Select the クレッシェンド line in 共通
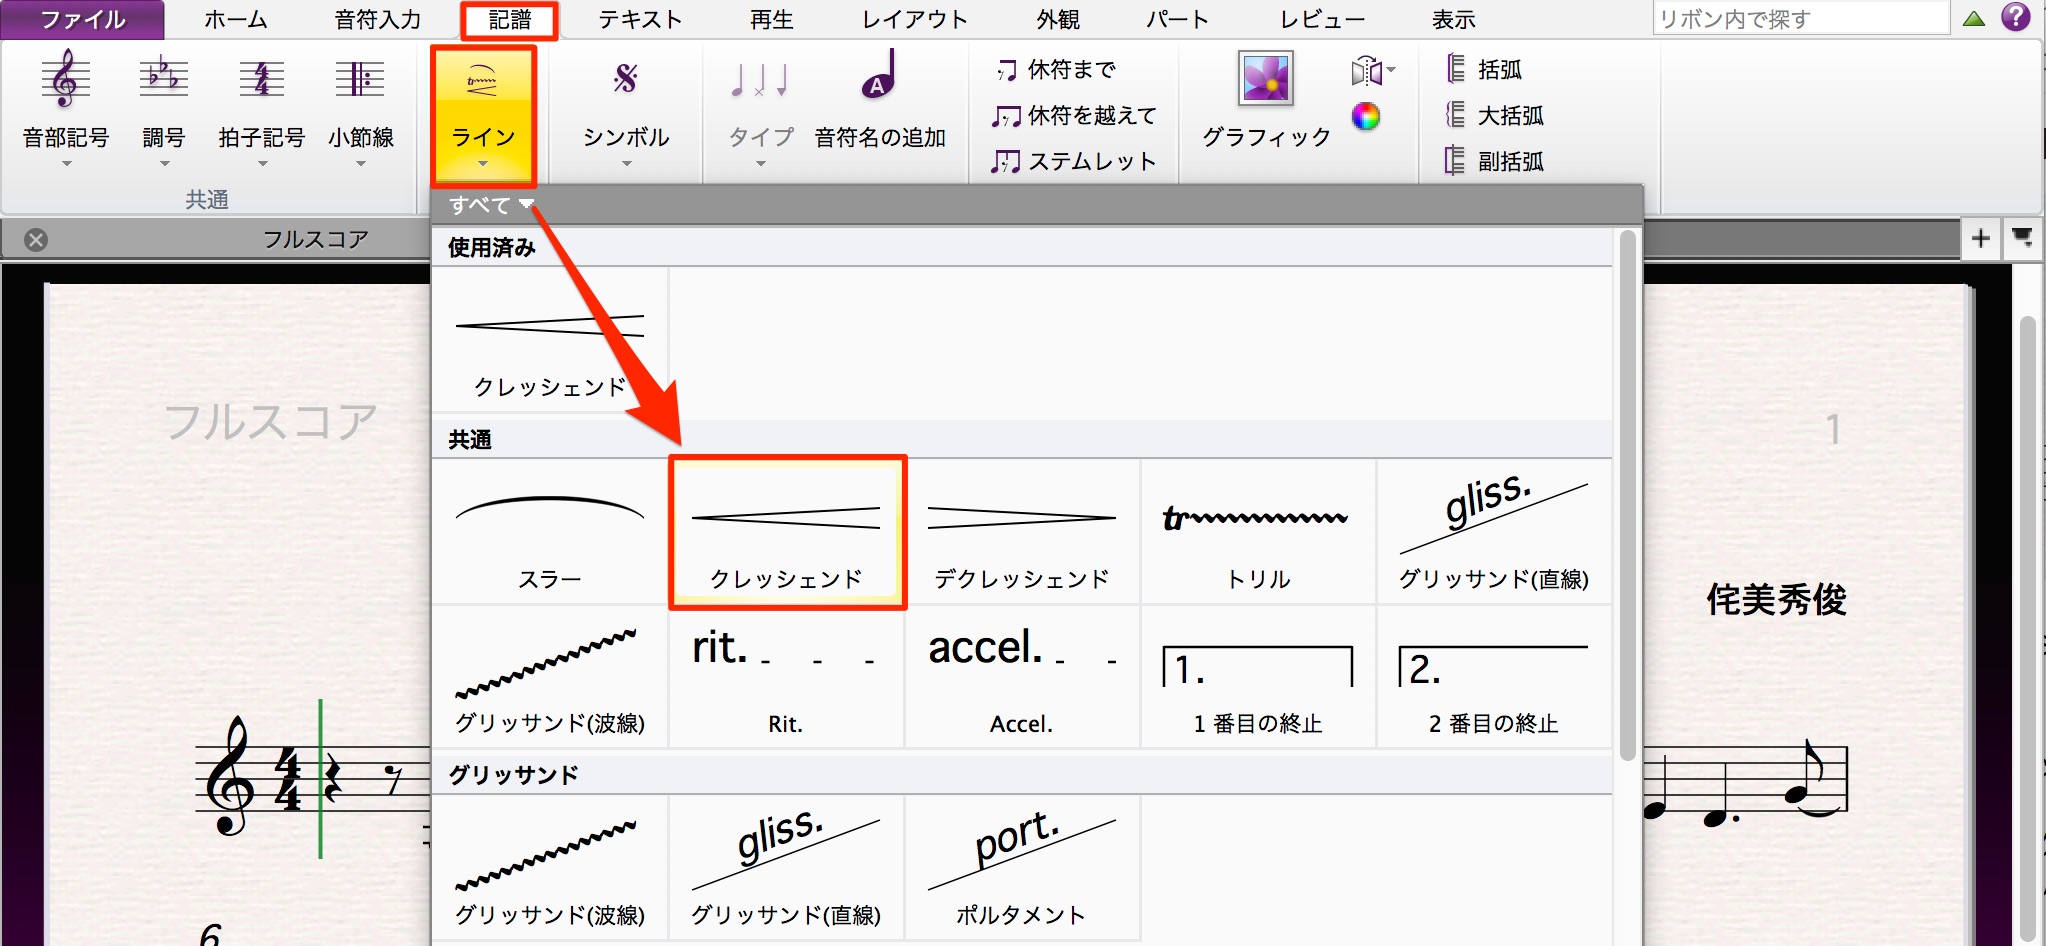Screen dimensions: 2046x946 click(787, 532)
